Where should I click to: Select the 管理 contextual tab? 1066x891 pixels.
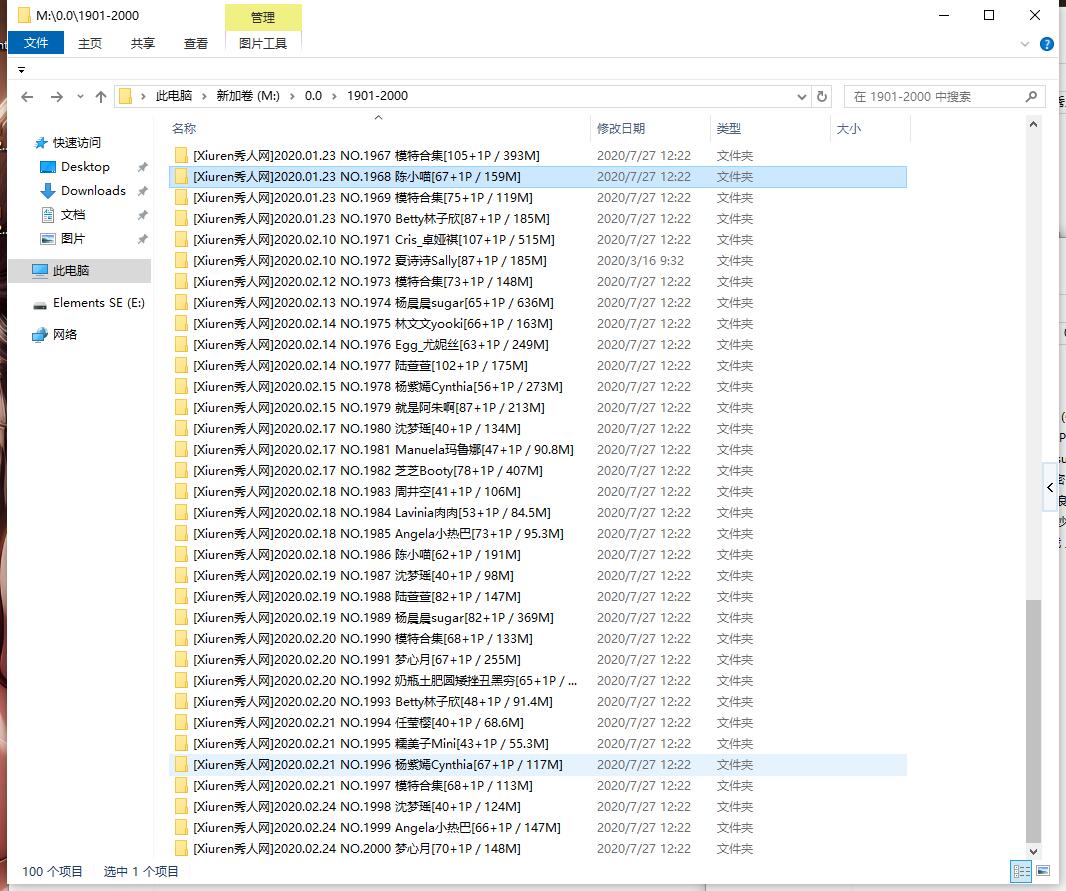(x=262, y=18)
